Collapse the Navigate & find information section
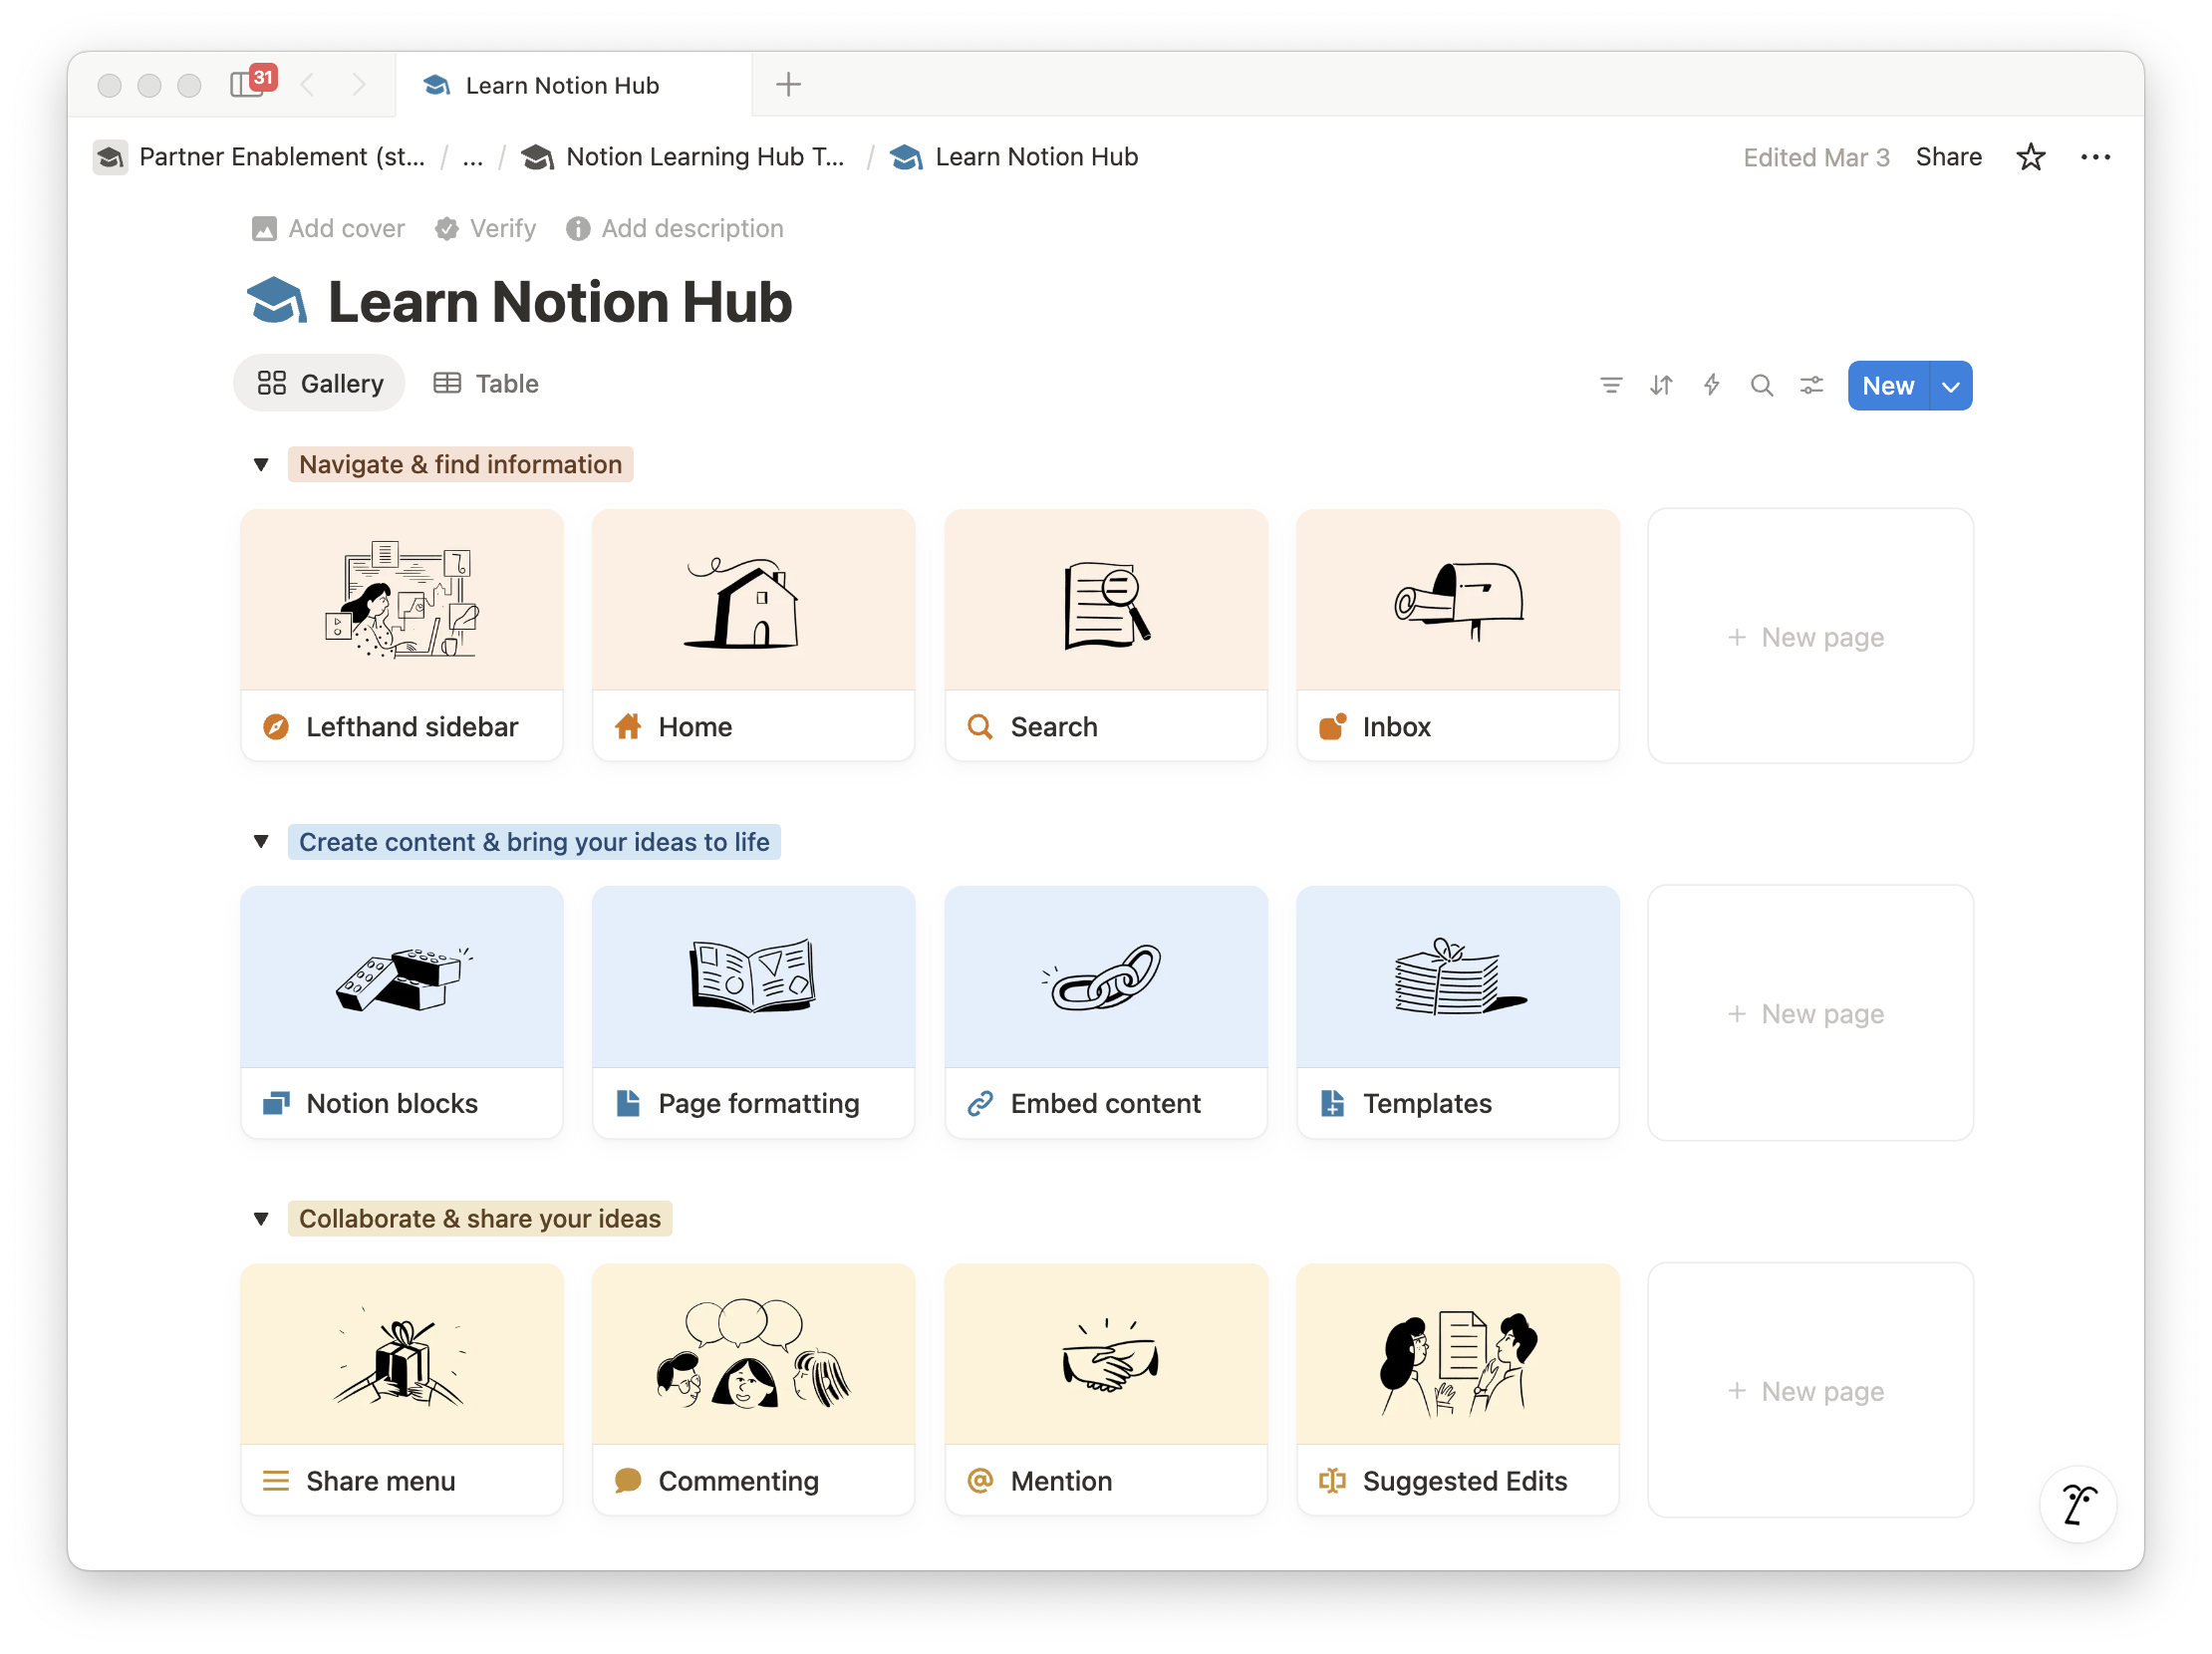 (x=261, y=464)
